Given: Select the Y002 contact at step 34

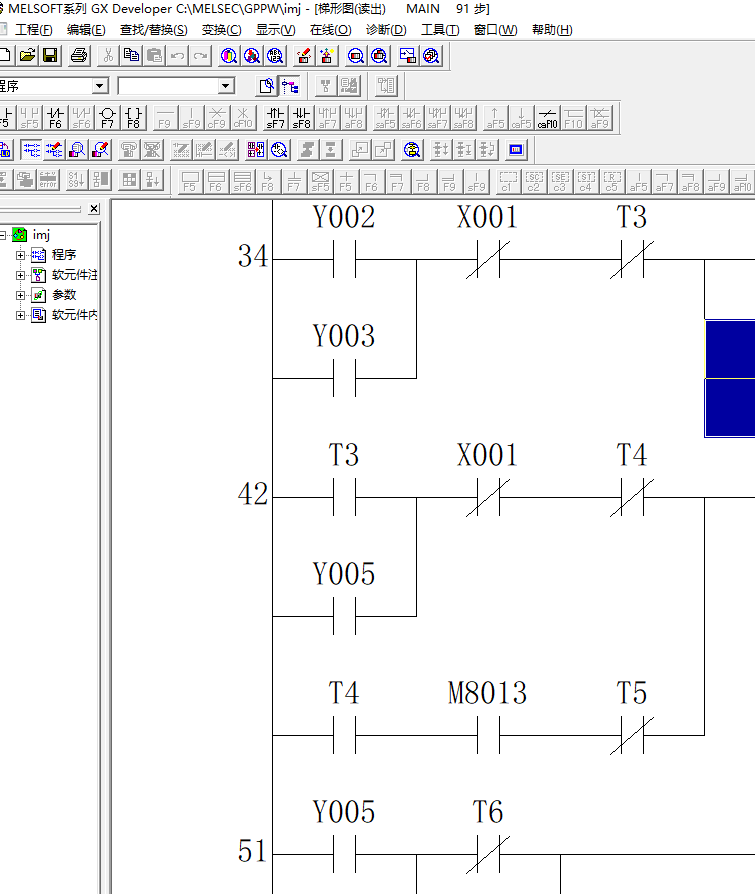Looking at the screenshot, I should [344, 259].
